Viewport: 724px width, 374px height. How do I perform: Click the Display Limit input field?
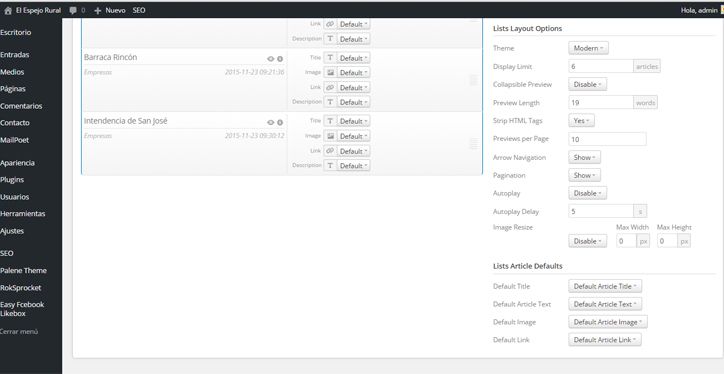[x=601, y=66]
